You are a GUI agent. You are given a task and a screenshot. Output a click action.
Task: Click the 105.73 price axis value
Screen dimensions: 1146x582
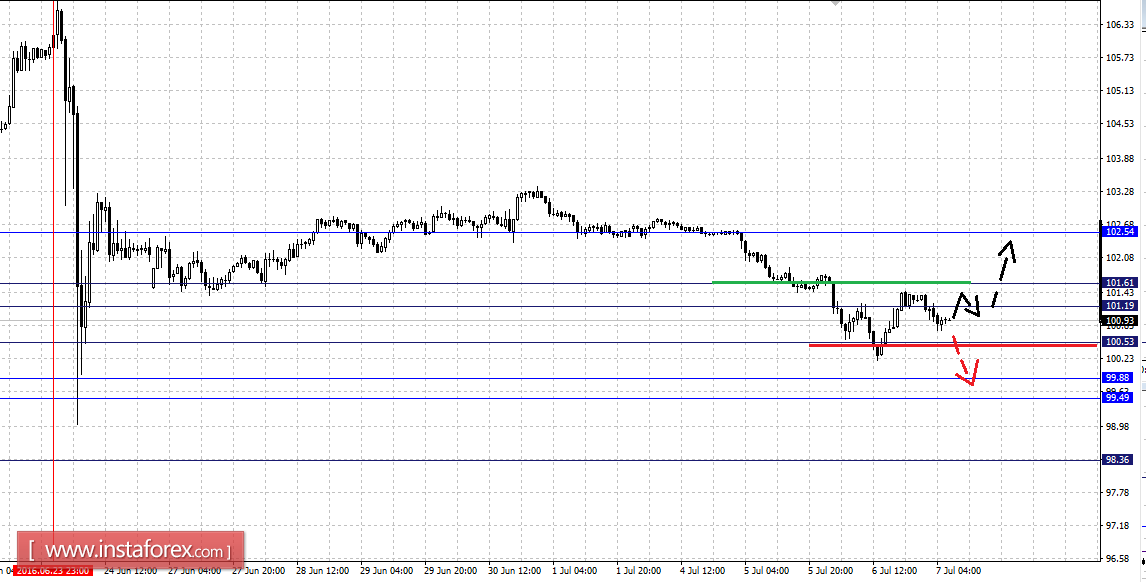coord(1120,58)
